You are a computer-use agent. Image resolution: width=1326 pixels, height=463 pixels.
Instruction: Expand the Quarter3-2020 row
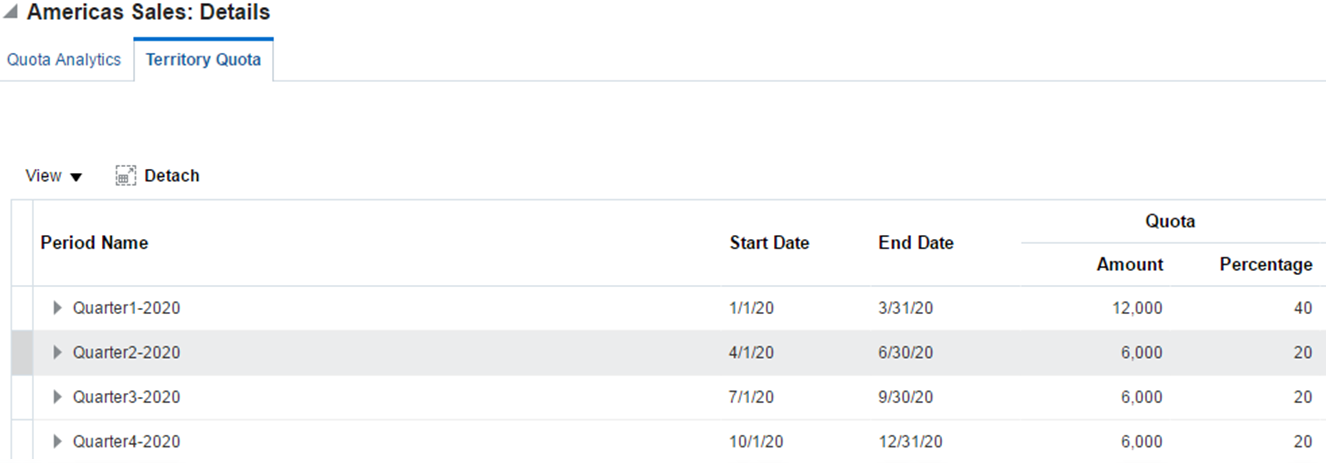57,397
